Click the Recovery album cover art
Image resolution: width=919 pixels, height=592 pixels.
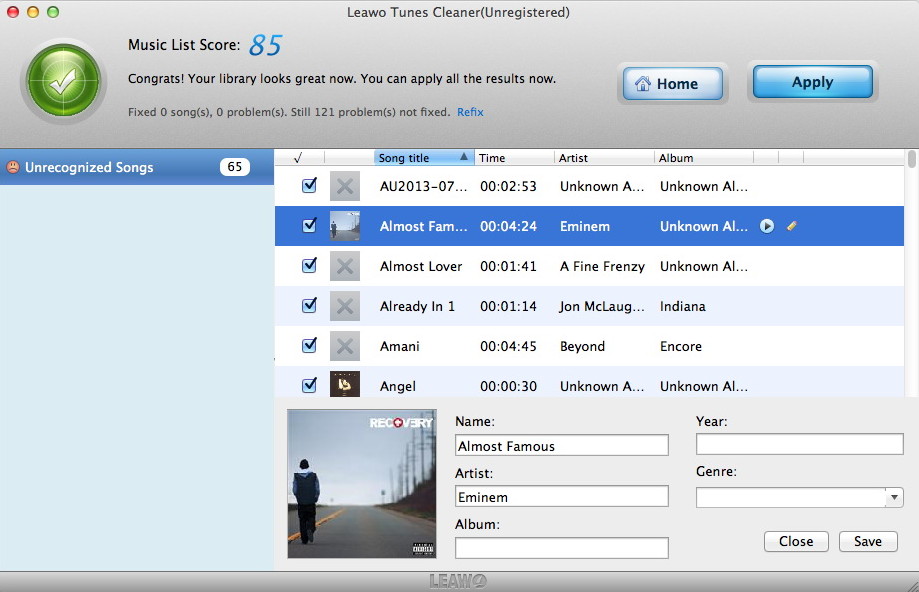pyautogui.click(x=362, y=484)
